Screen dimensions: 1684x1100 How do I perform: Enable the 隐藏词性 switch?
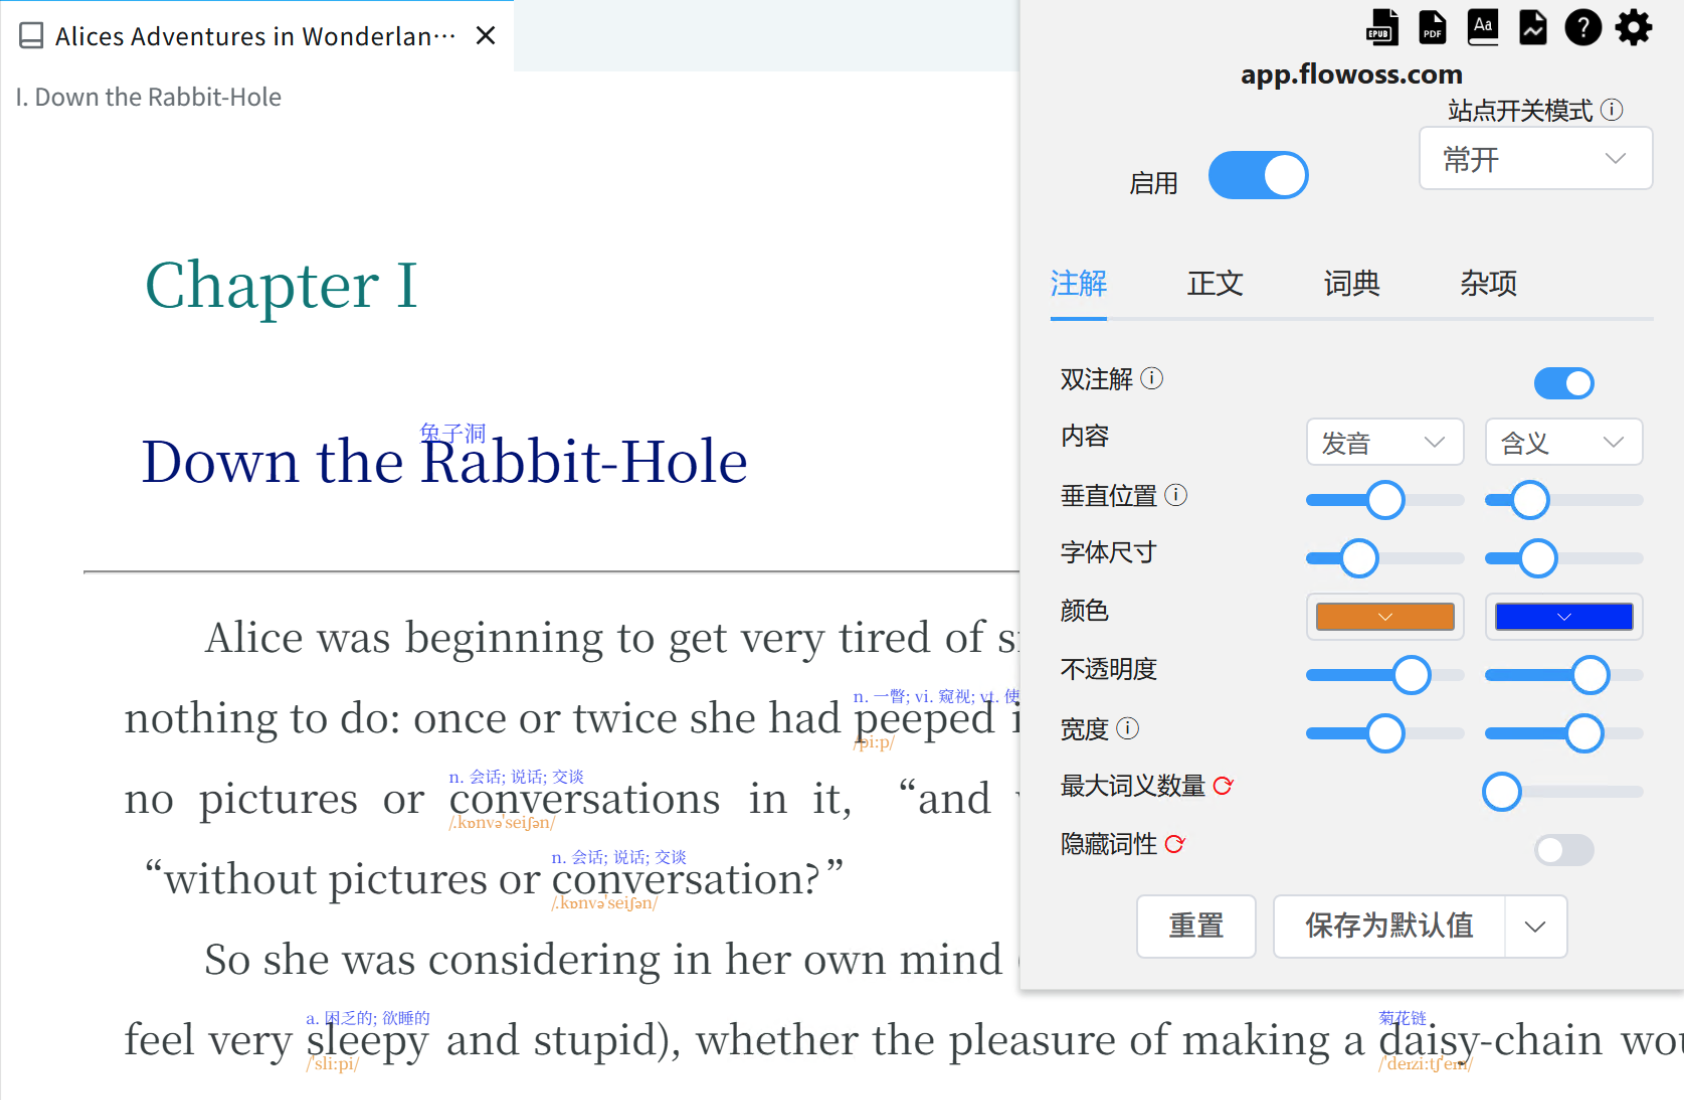click(x=1564, y=850)
